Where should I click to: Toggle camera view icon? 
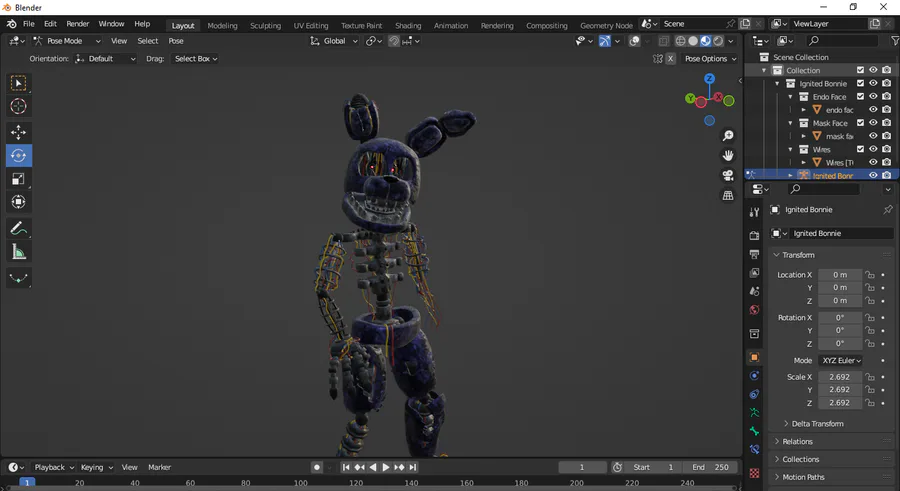click(728, 176)
